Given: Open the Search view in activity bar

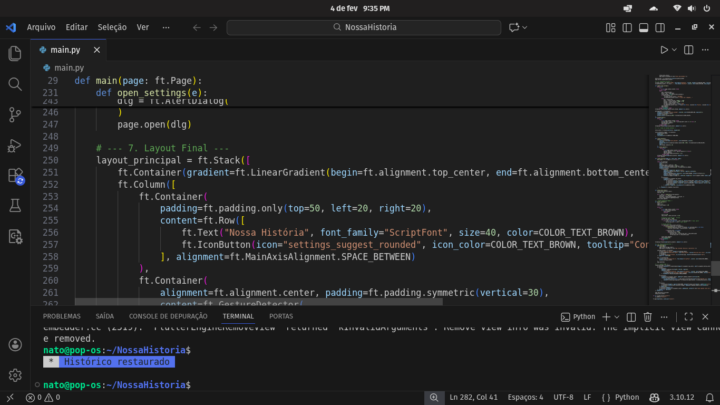Looking at the screenshot, I should pyautogui.click(x=15, y=85).
